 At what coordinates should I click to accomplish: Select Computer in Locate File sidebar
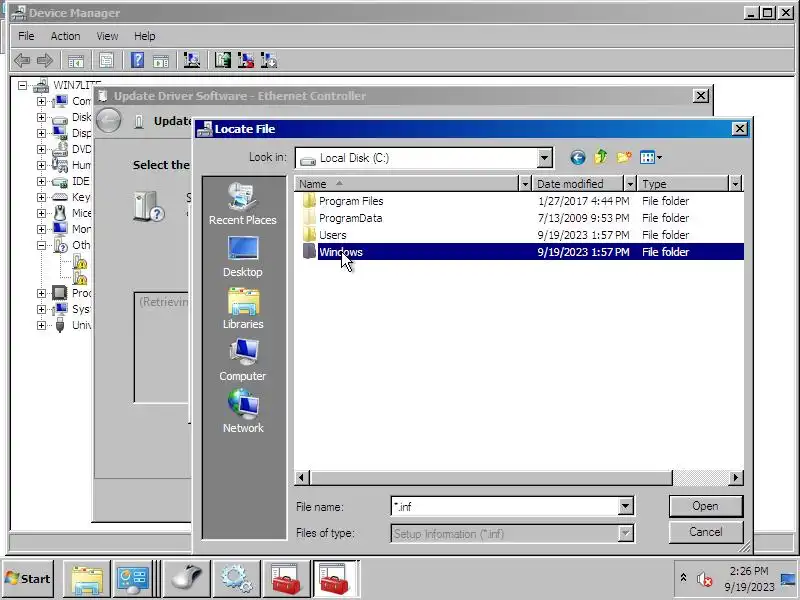click(243, 360)
